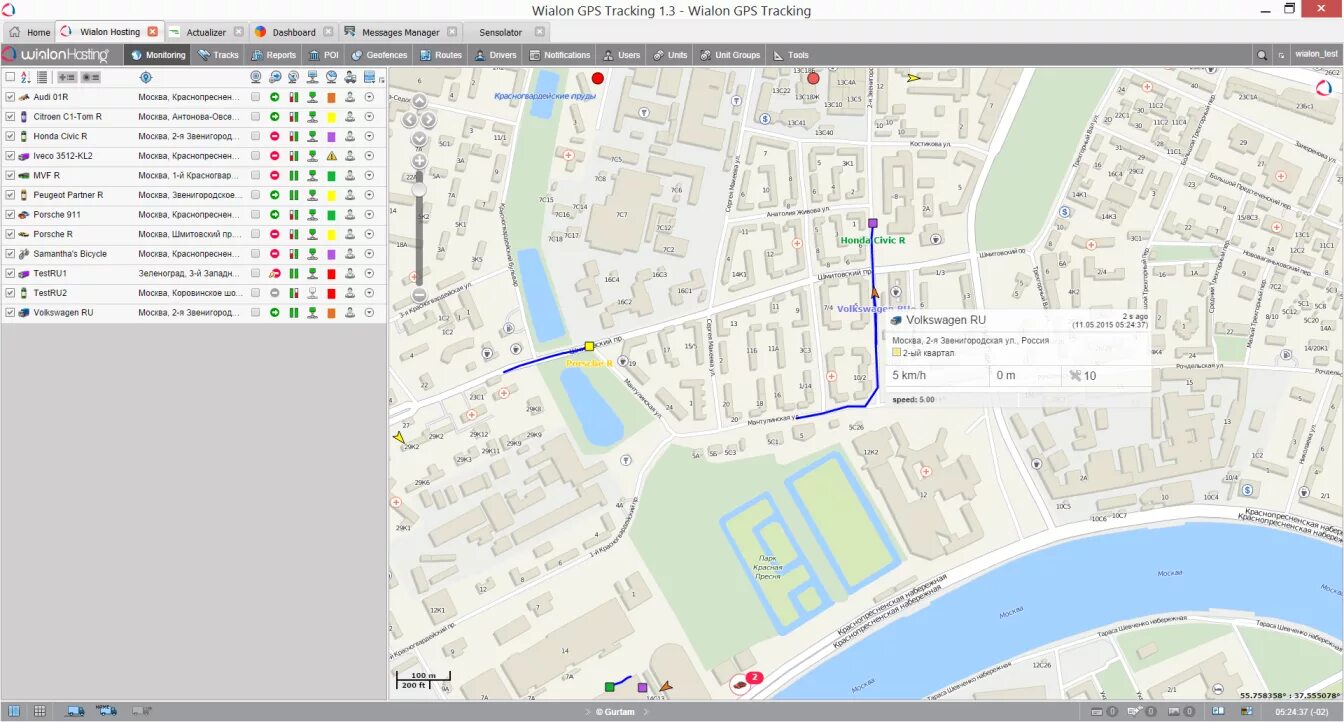
Task: Toggle the select-all units checkbox
Action: (x=10, y=77)
